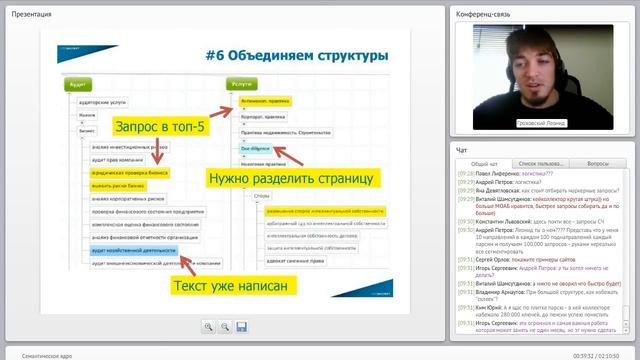The image size is (640, 360).
Task: Zoom in on the presentation slide
Action: (209, 327)
